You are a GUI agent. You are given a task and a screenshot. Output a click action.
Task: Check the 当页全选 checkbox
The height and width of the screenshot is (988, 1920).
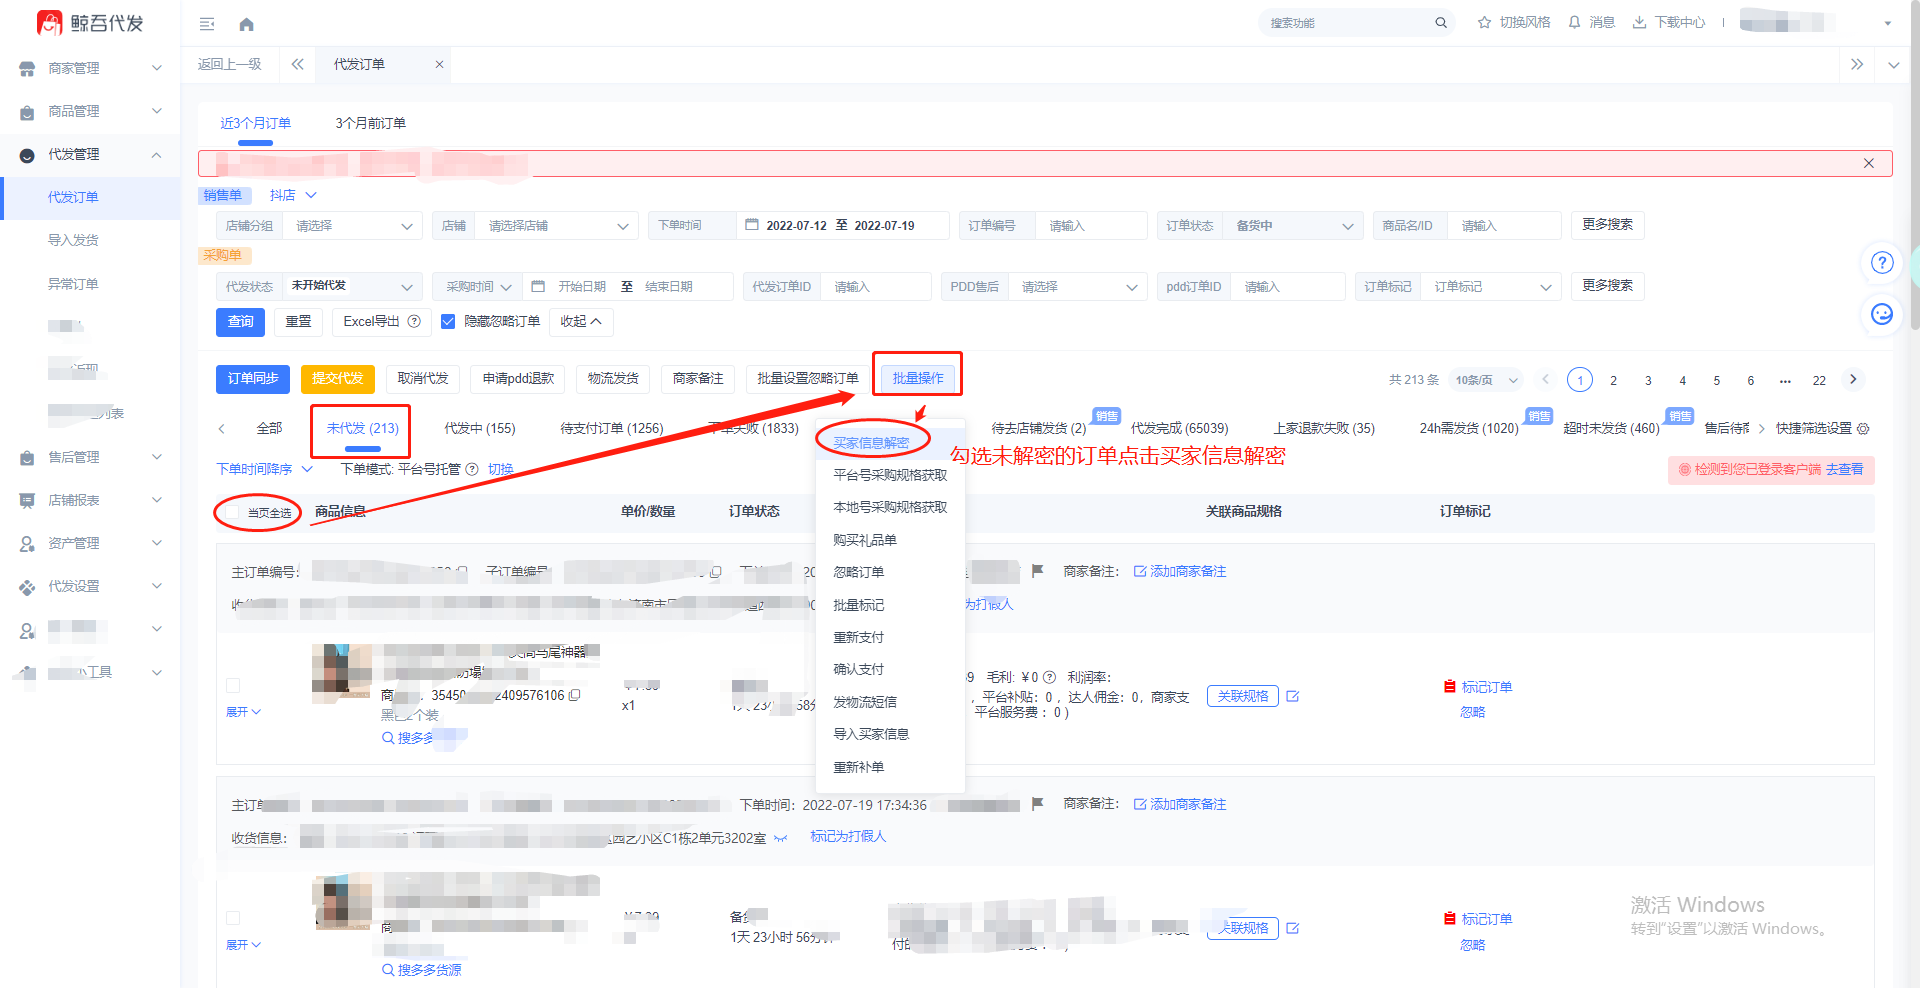coord(234,512)
